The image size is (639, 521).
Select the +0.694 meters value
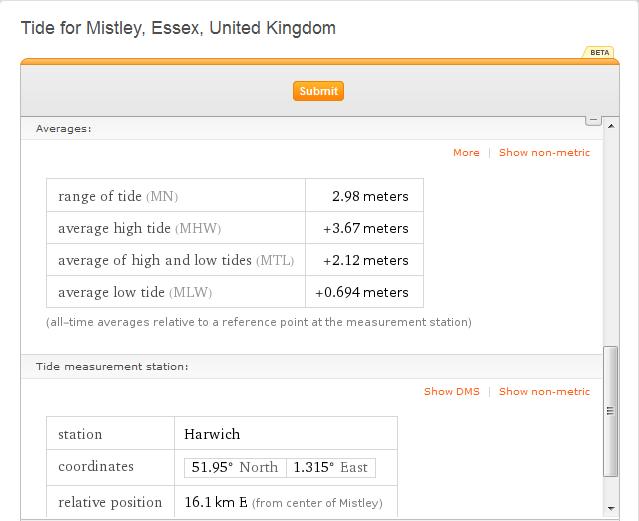[362, 292]
